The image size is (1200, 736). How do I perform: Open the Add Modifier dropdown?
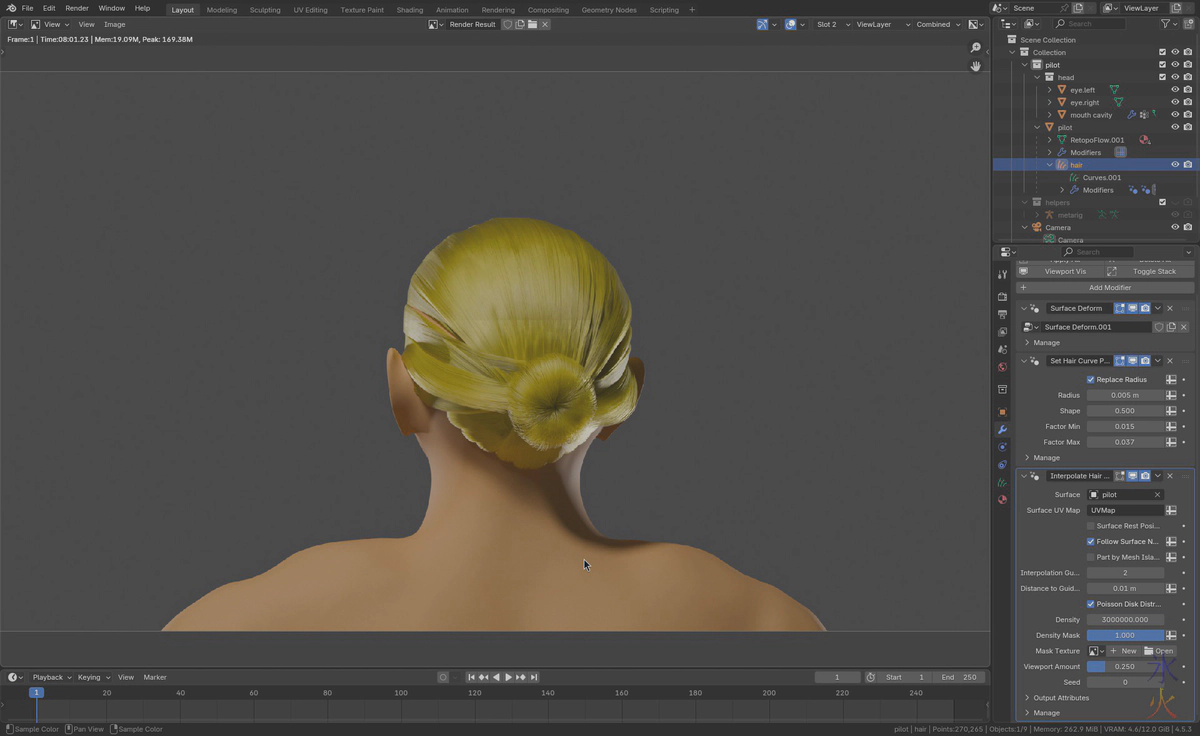[1109, 287]
